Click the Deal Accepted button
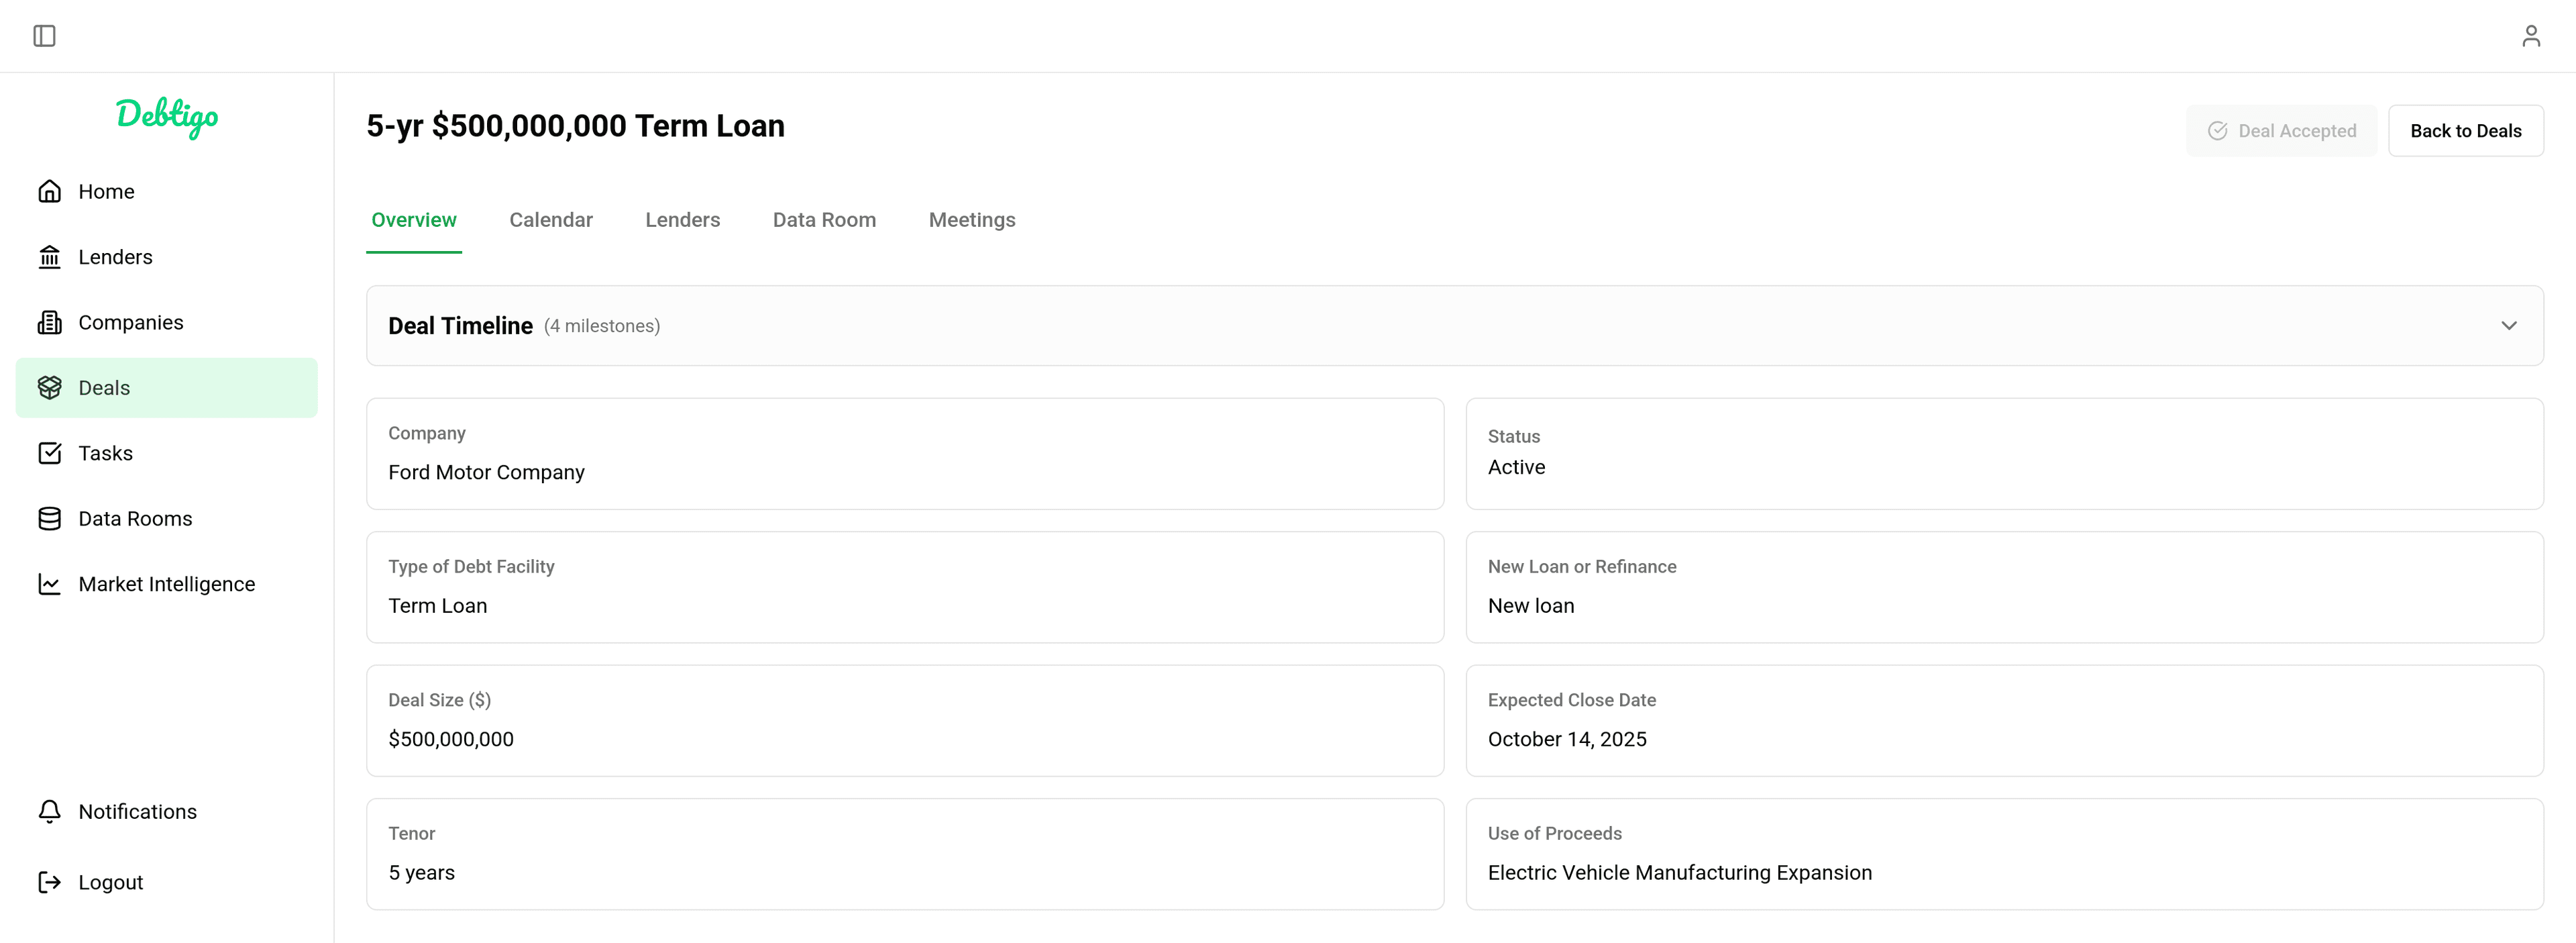The image size is (2576, 943). [x=2281, y=130]
